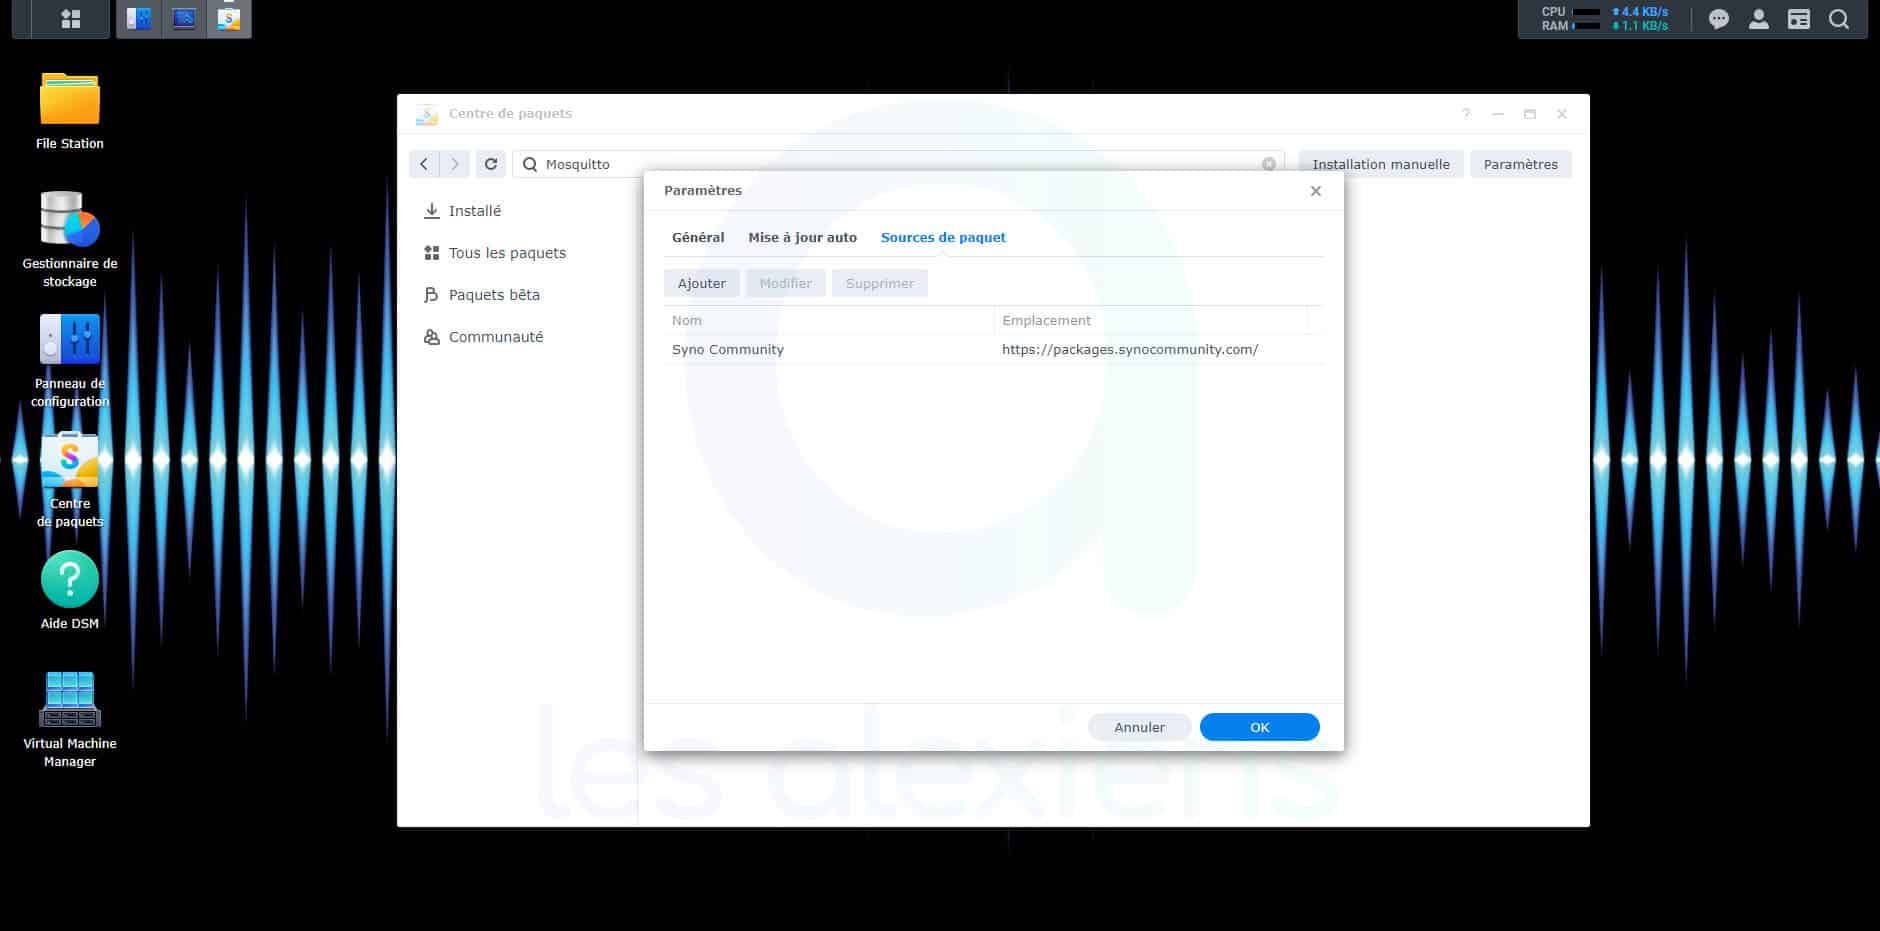The height and width of the screenshot is (931, 1880).
Task: Click the packages.synocommunity.com URL cell
Action: click(1130, 349)
